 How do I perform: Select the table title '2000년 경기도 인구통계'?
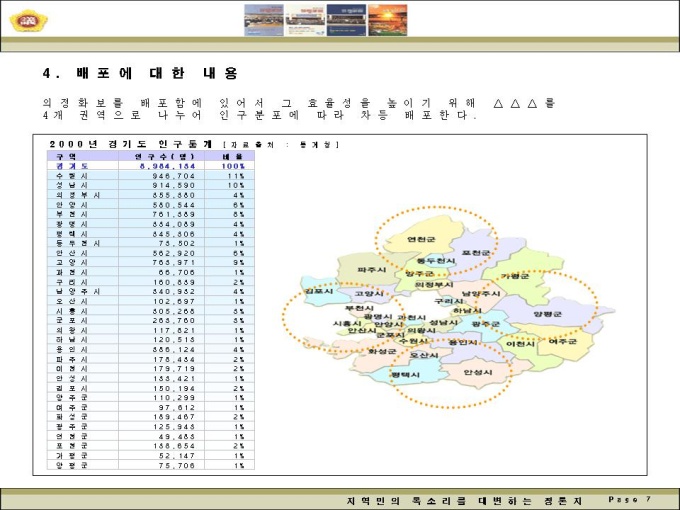tap(131, 144)
